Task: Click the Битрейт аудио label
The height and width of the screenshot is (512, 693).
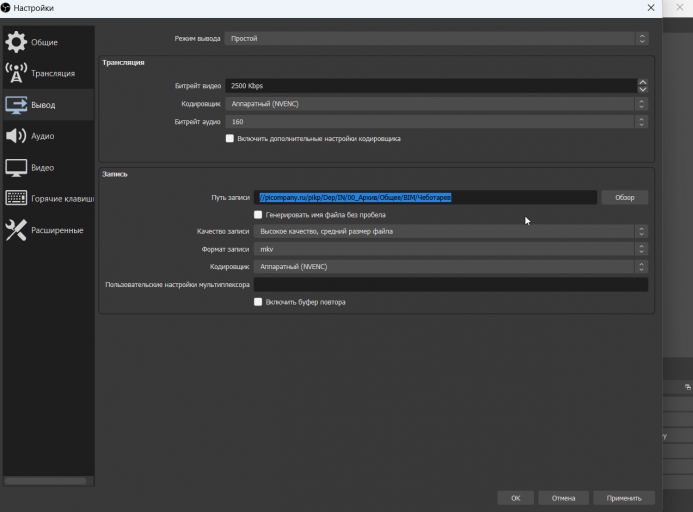Action: [197, 122]
